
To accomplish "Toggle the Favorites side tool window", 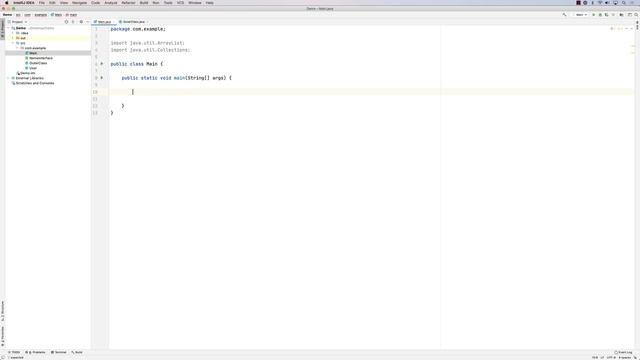I will [2, 336].
